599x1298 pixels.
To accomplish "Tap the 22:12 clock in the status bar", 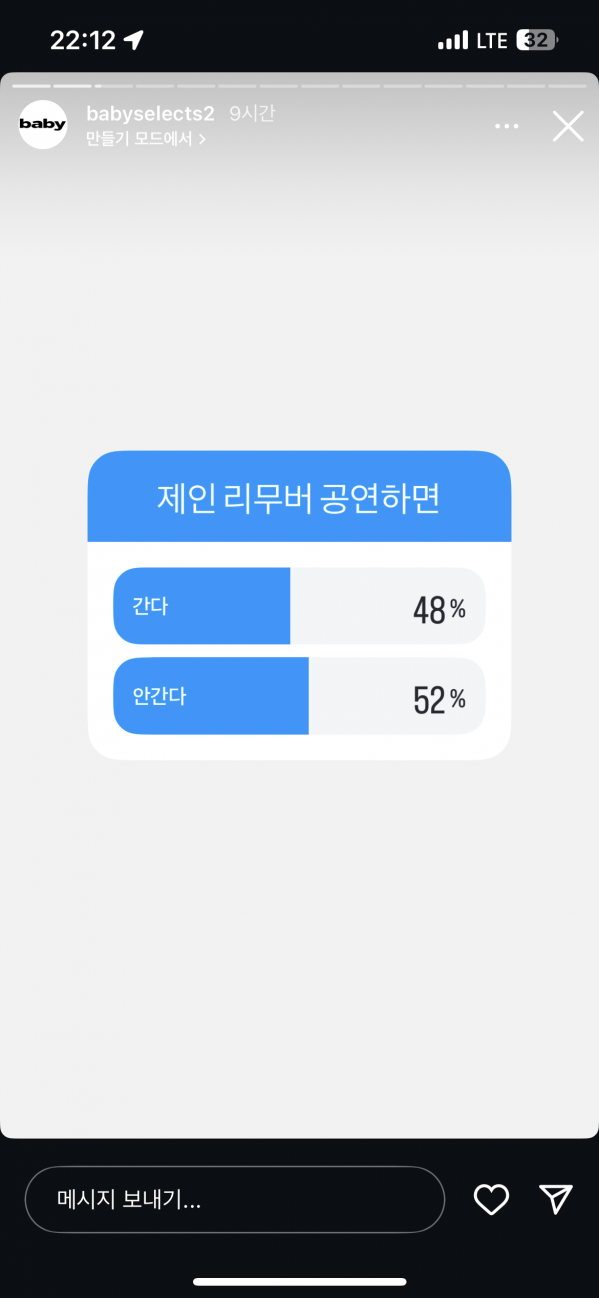I will tap(83, 40).
